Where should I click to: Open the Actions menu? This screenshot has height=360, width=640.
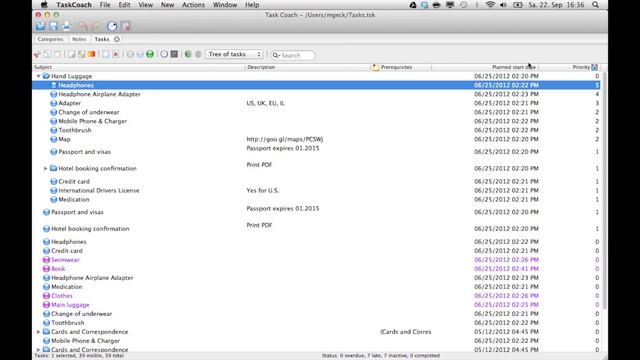[x=193, y=5]
